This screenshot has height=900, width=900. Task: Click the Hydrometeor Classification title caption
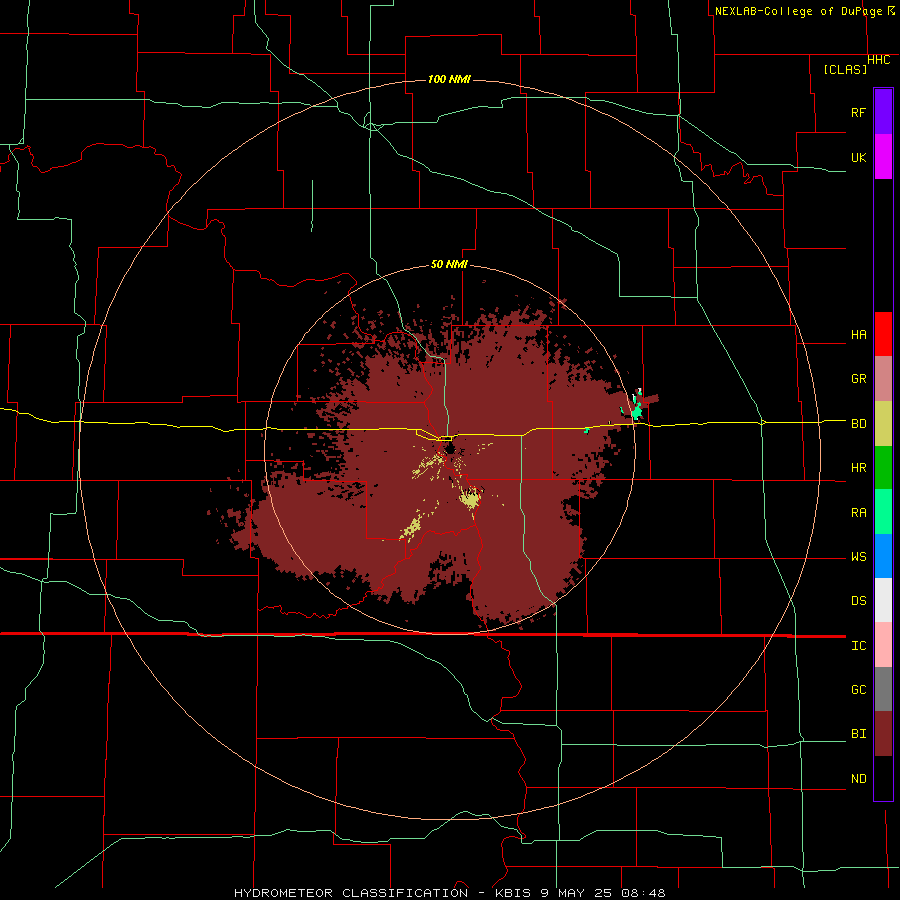[449, 893]
